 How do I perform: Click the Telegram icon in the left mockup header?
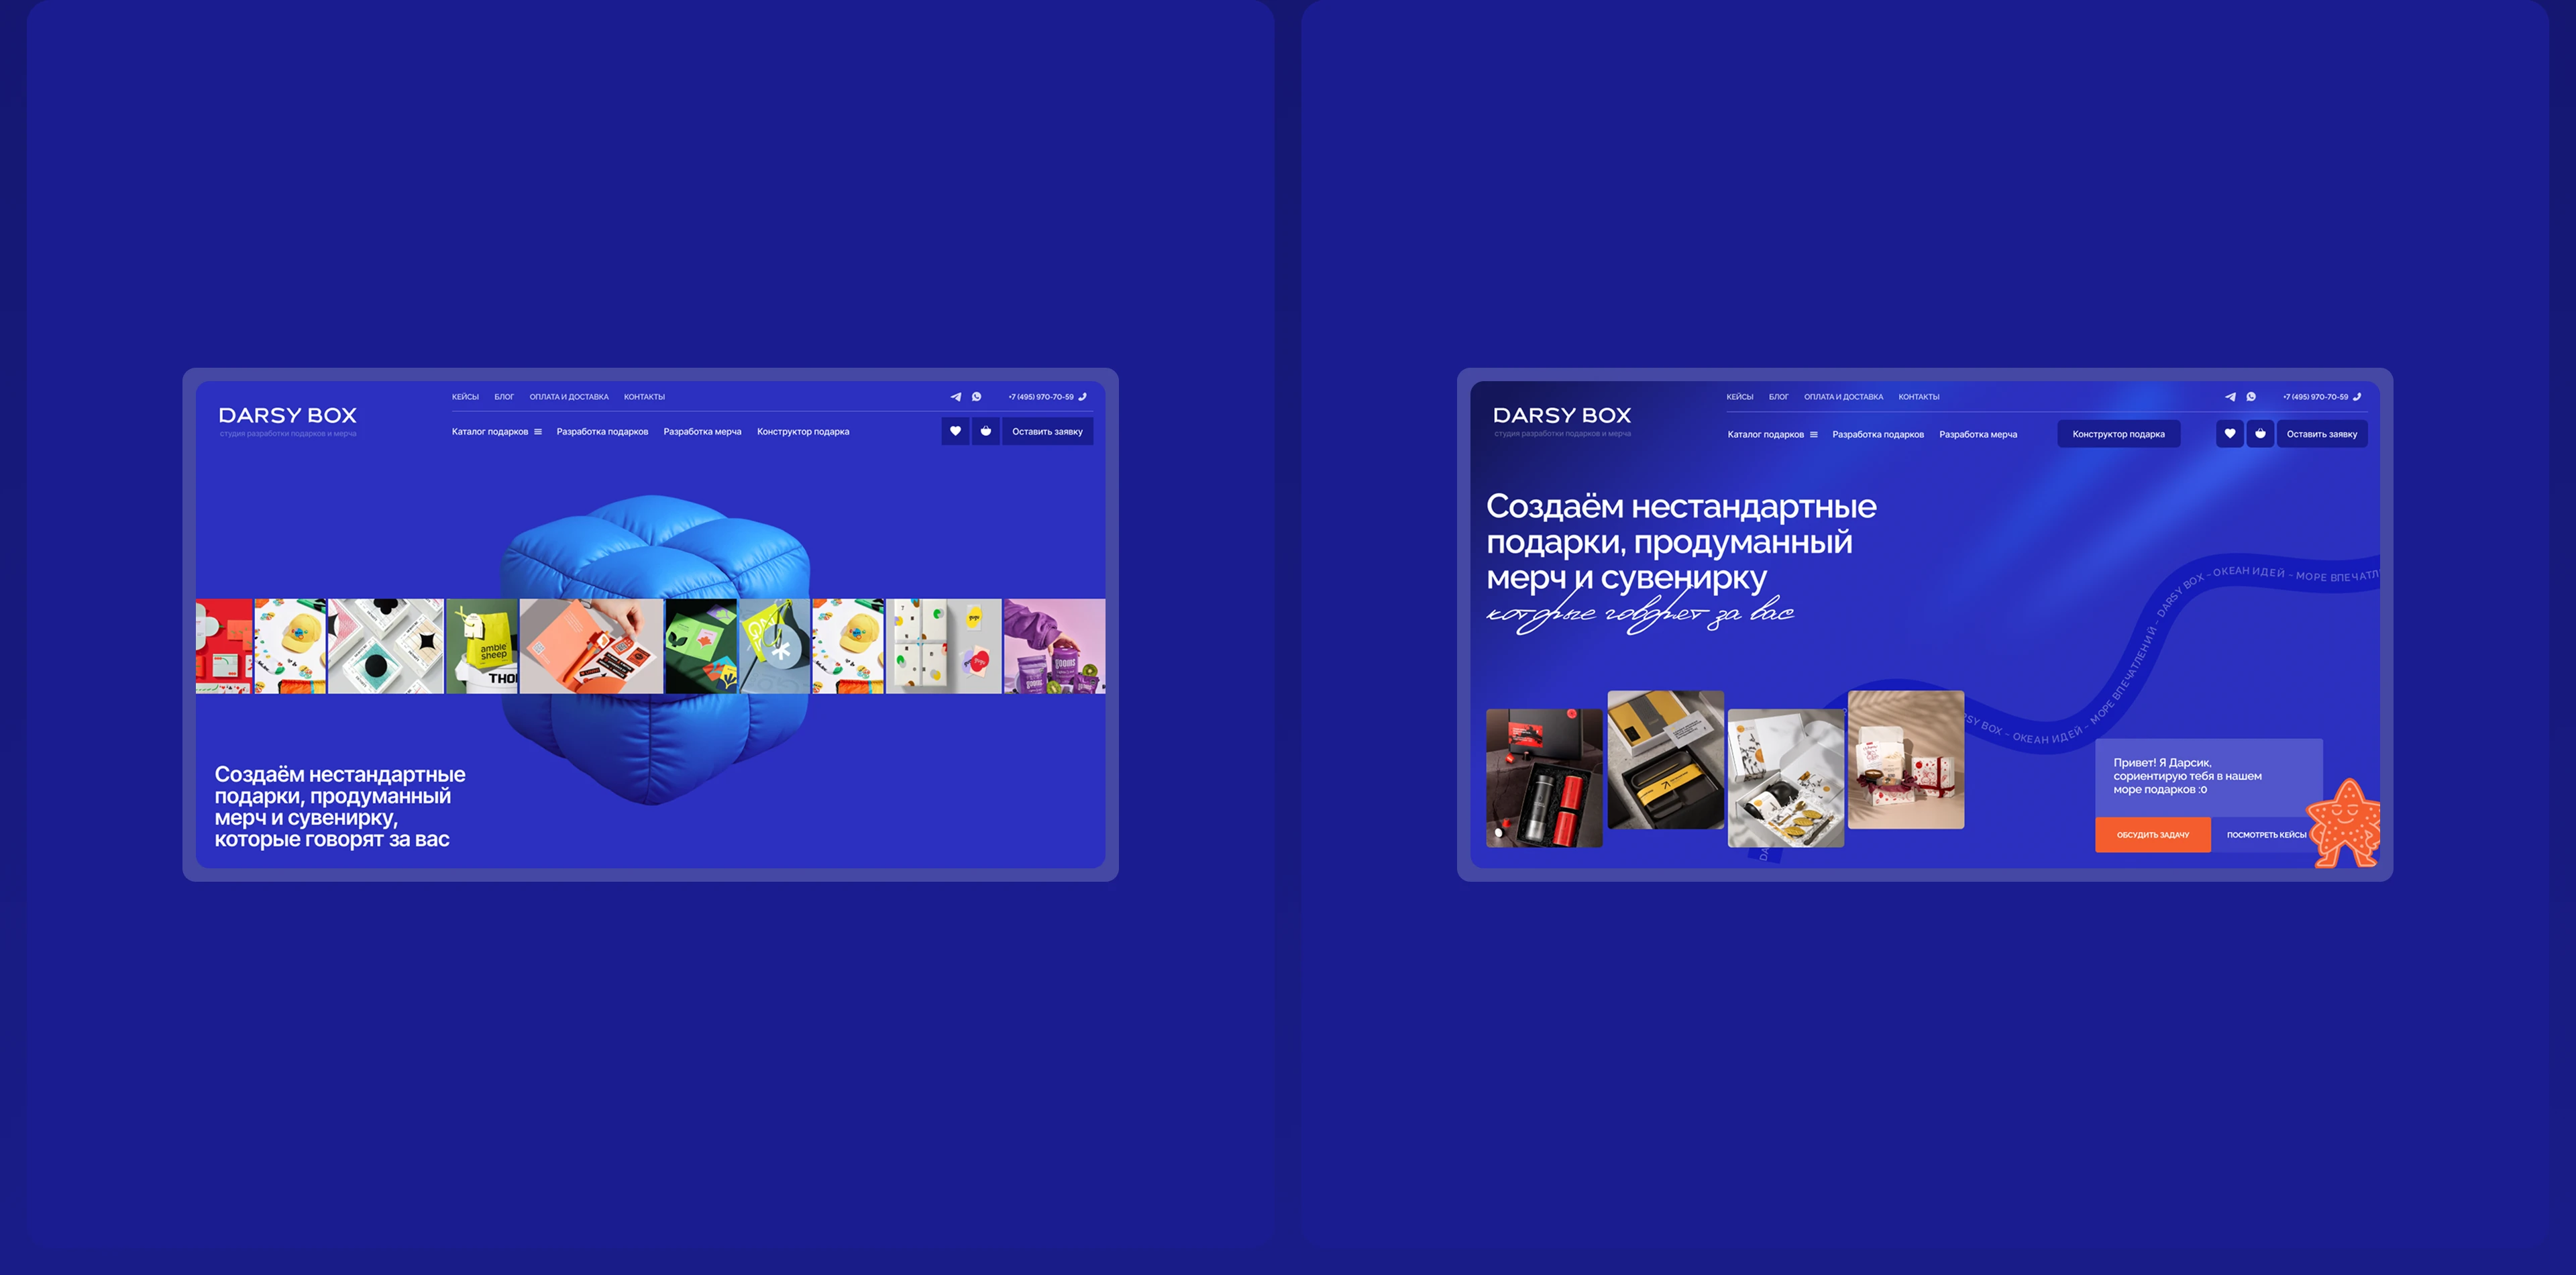955,397
